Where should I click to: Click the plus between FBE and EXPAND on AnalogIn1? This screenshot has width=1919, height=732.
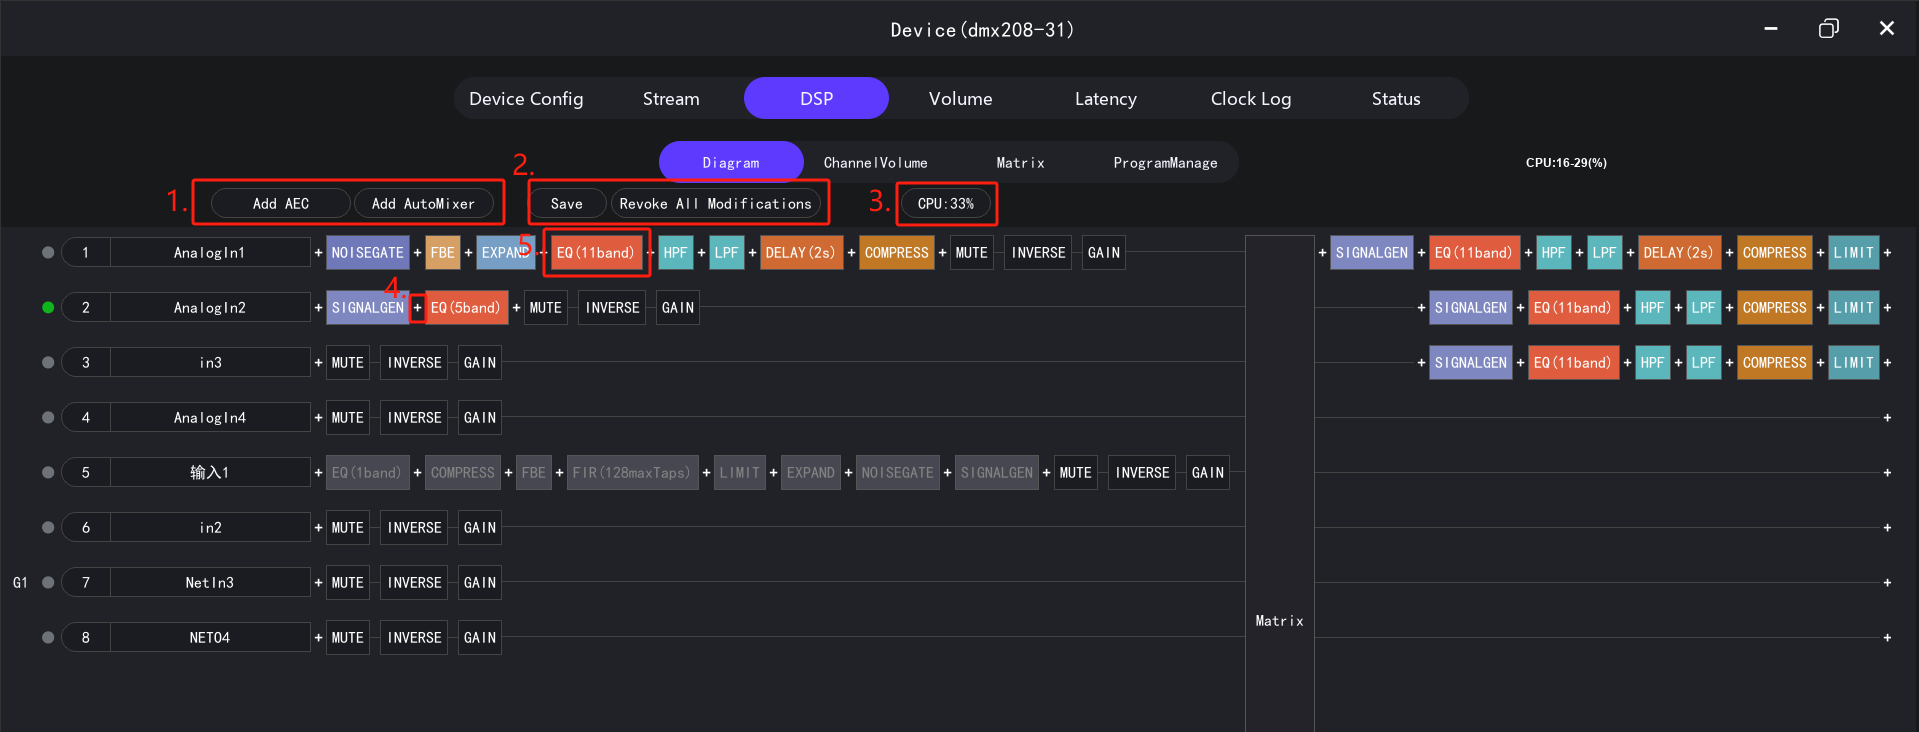[468, 253]
